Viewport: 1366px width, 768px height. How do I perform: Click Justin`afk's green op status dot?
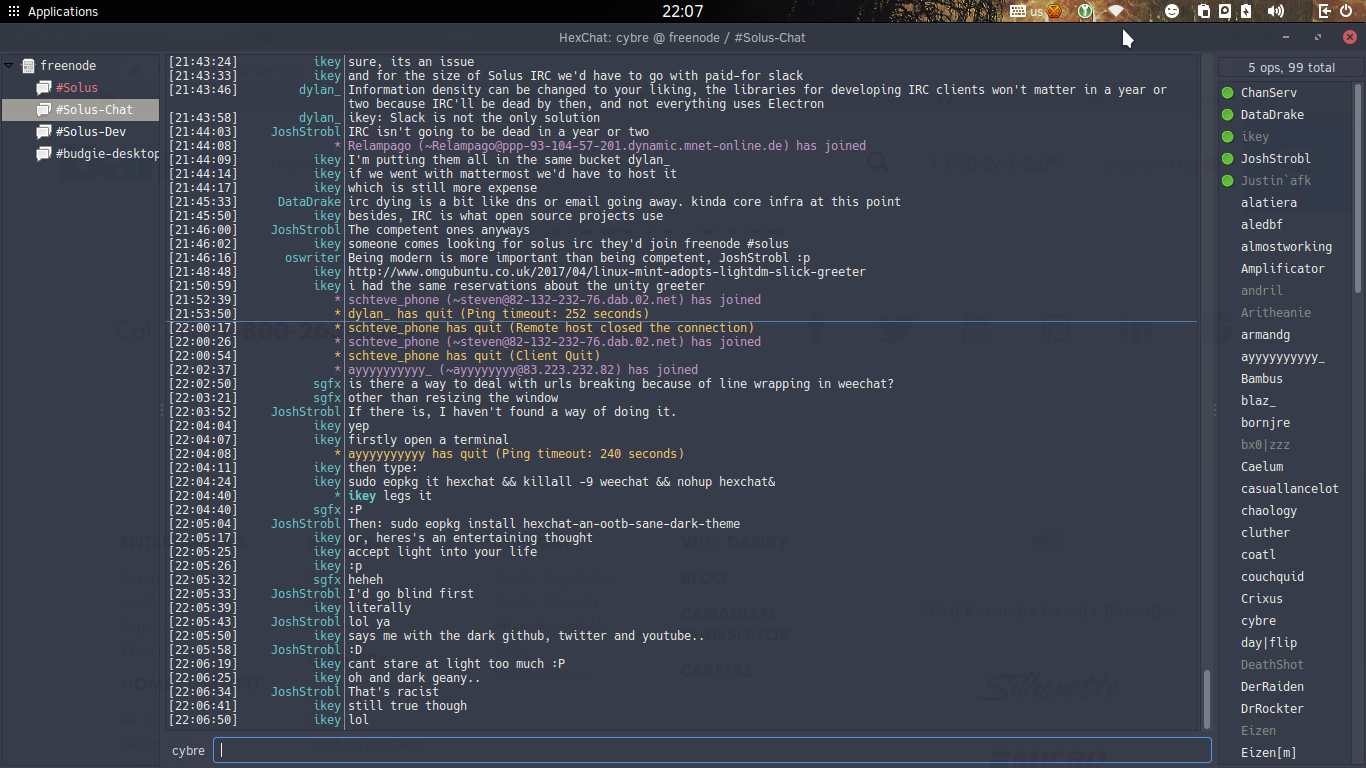(1228, 181)
